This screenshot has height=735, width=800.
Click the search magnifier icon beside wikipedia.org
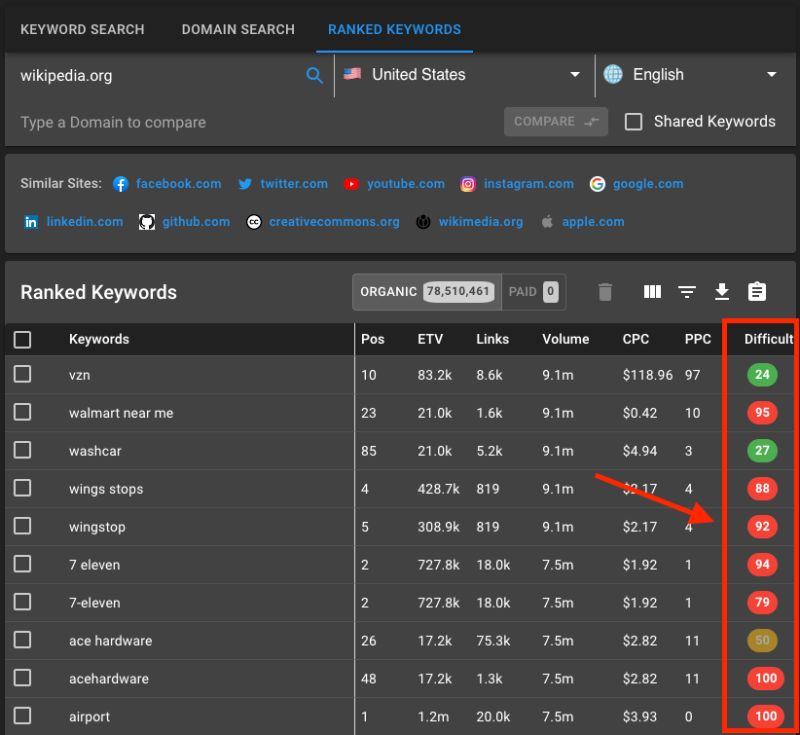[x=314, y=75]
